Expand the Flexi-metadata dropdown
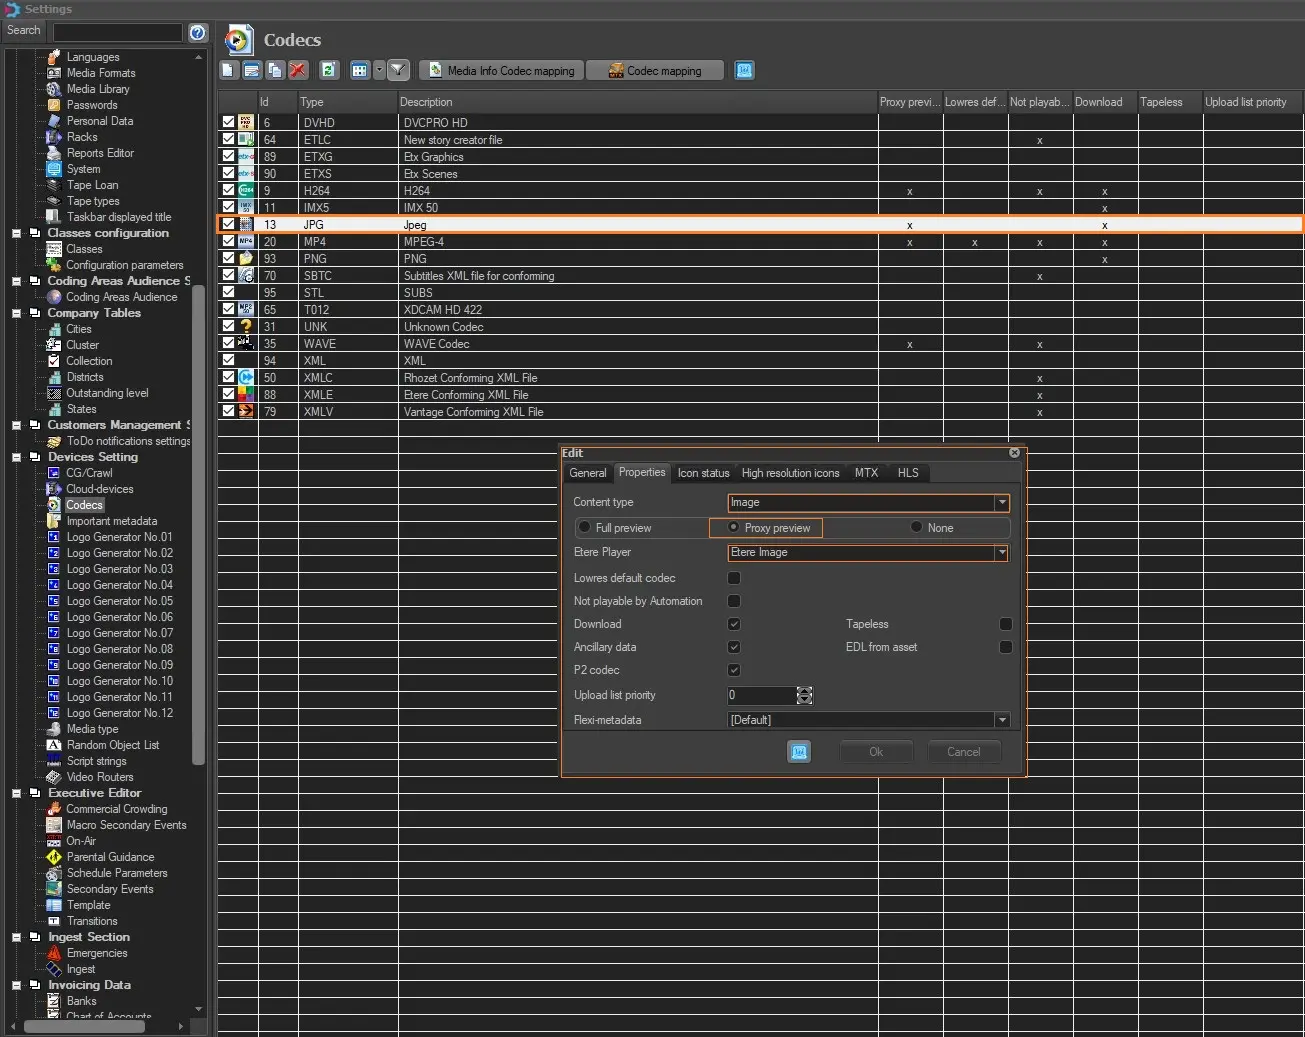 pyautogui.click(x=1001, y=720)
